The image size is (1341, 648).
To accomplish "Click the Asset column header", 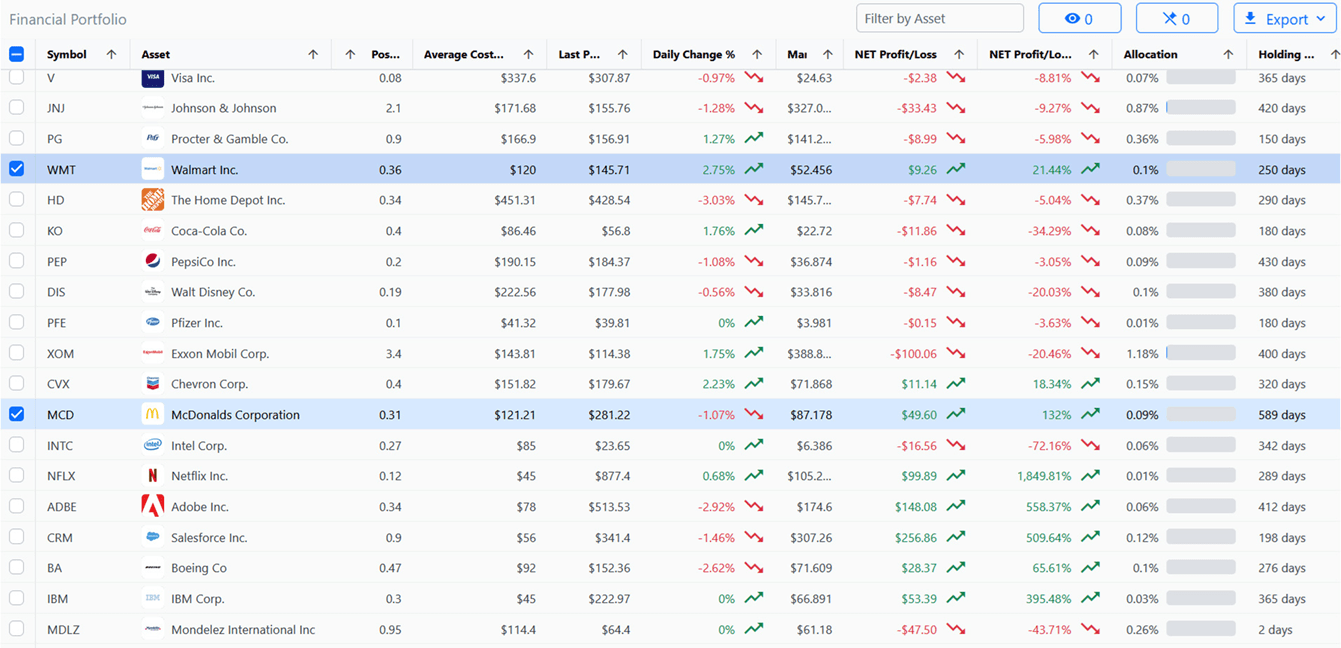I will pos(156,54).
